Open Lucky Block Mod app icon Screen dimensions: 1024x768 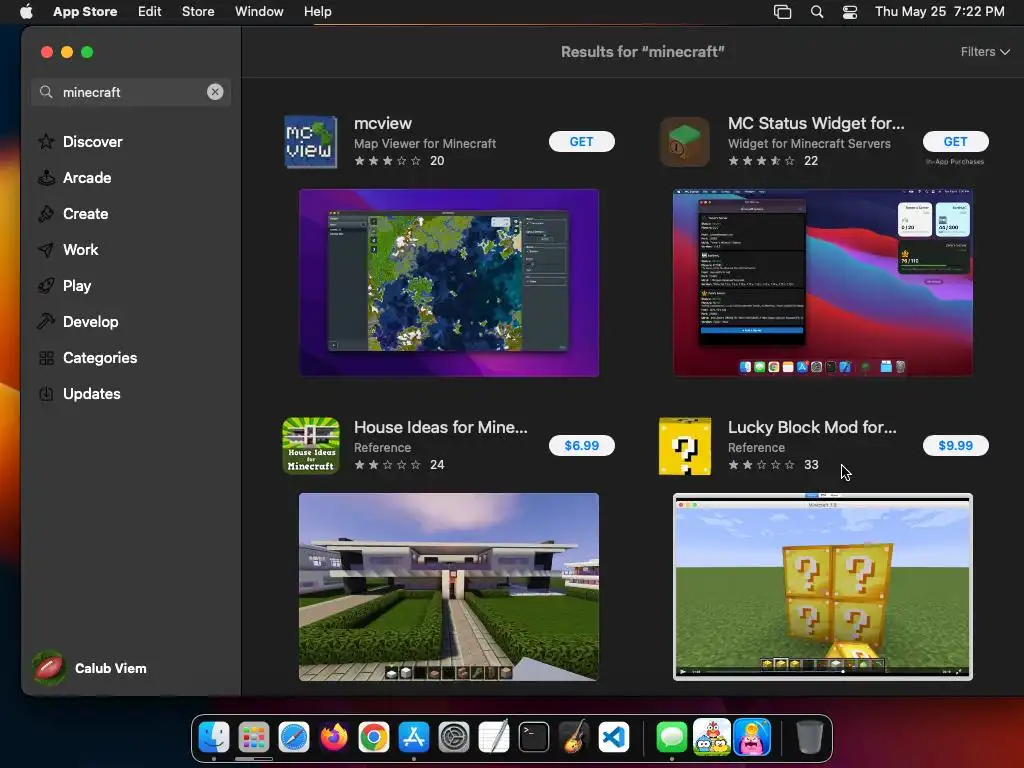click(684, 446)
